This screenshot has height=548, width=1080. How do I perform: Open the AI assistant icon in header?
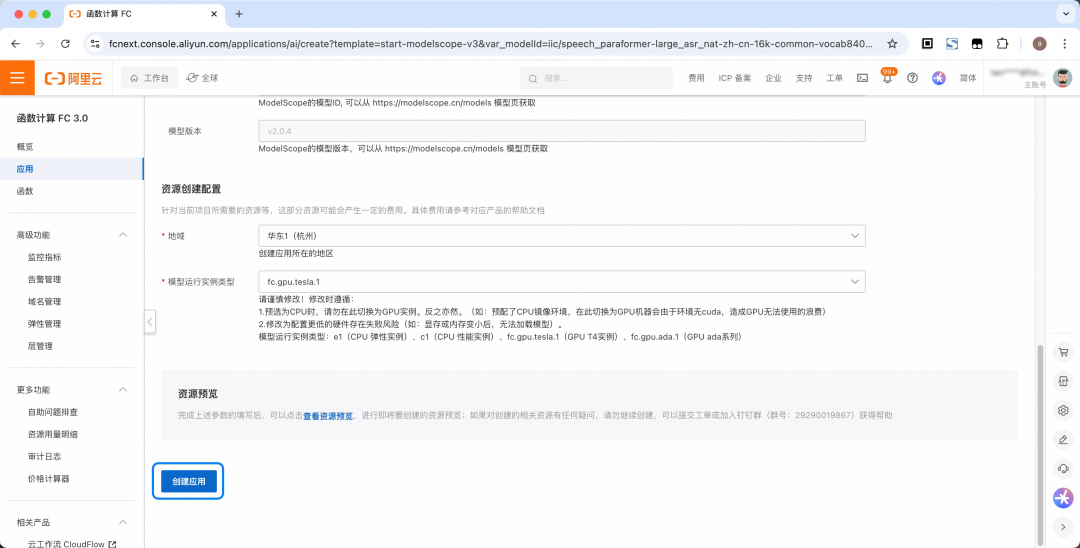pos(938,78)
